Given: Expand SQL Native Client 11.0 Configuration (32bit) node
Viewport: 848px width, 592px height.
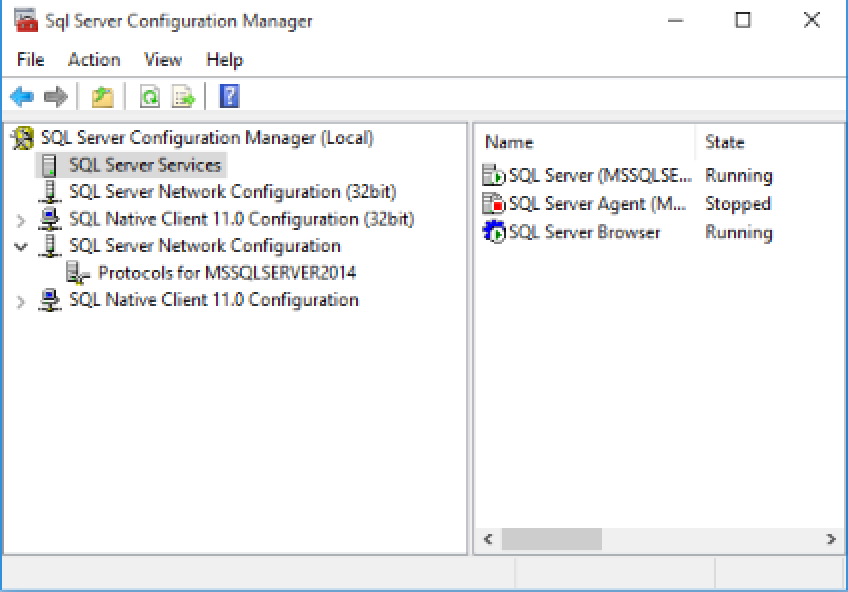Looking at the screenshot, I should click(x=21, y=221).
